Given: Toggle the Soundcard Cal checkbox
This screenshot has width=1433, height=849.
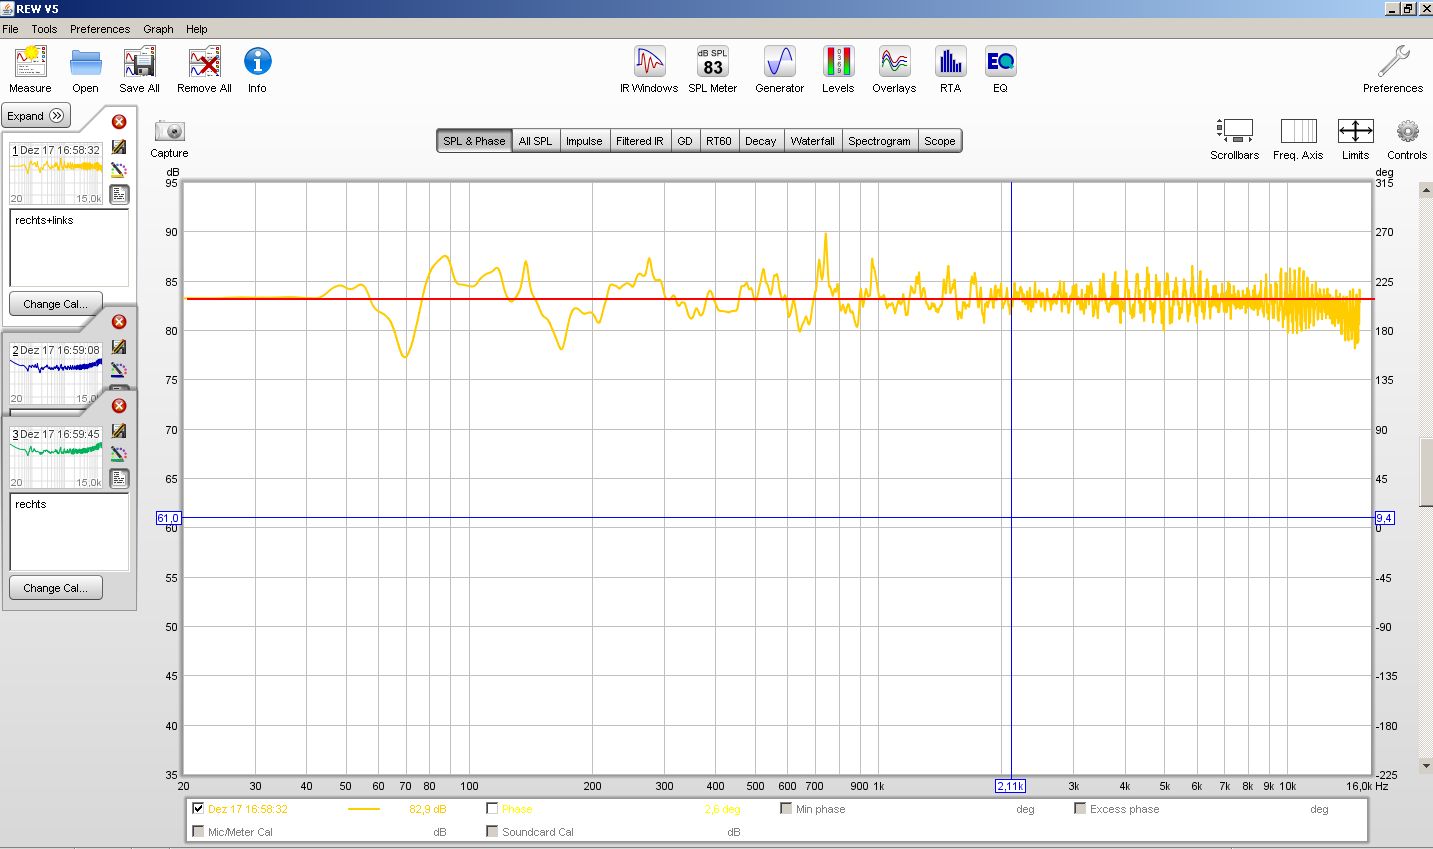Looking at the screenshot, I should click(x=492, y=832).
